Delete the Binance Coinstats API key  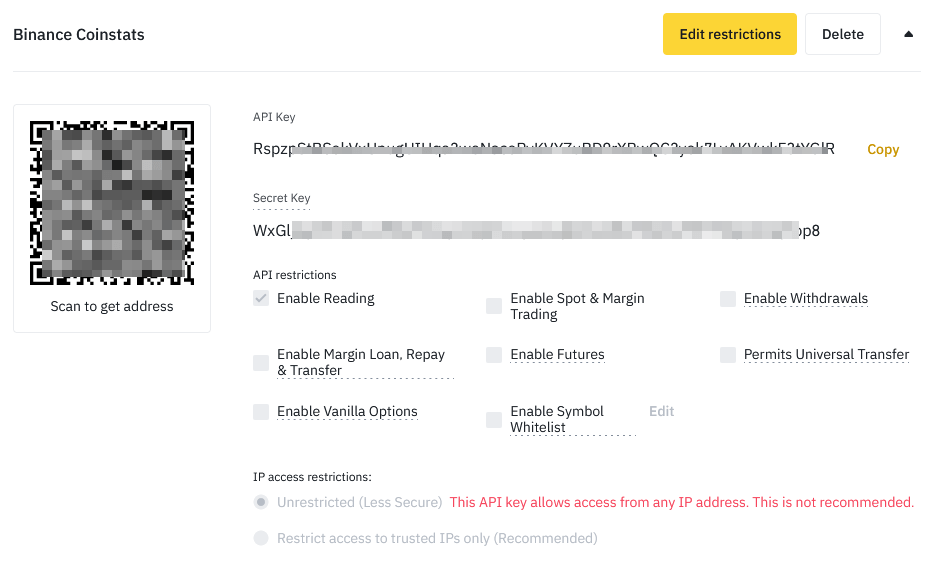tap(842, 33)
